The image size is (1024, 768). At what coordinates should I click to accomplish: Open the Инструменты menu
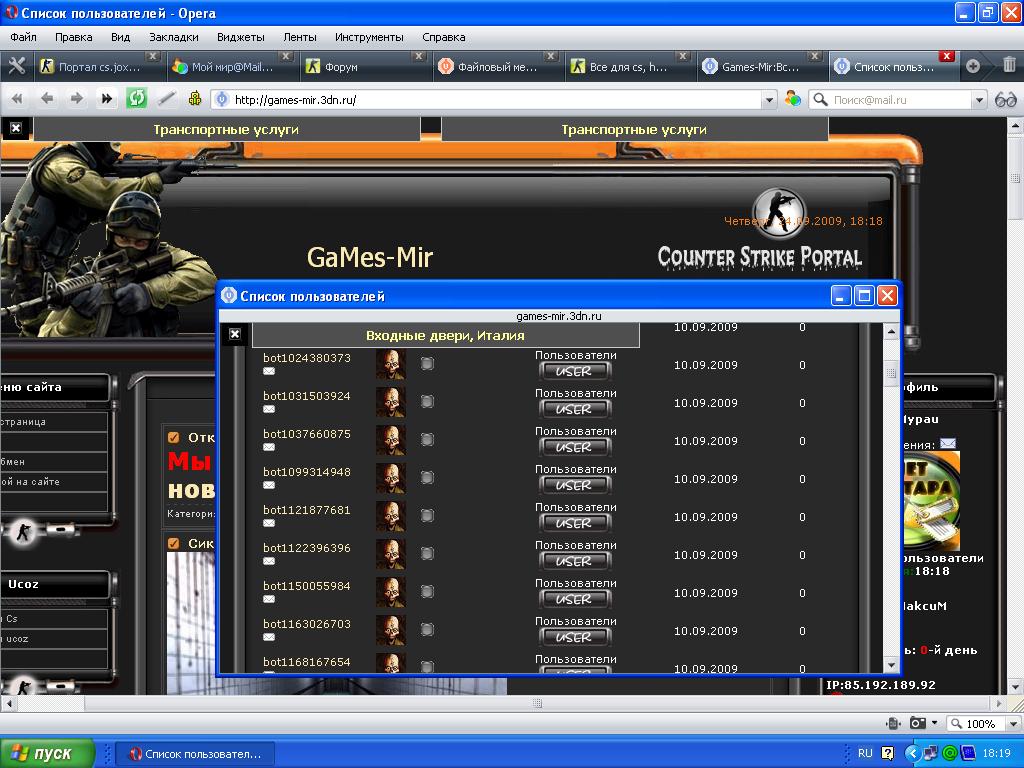pyautogui.click(x=369, y=37)
